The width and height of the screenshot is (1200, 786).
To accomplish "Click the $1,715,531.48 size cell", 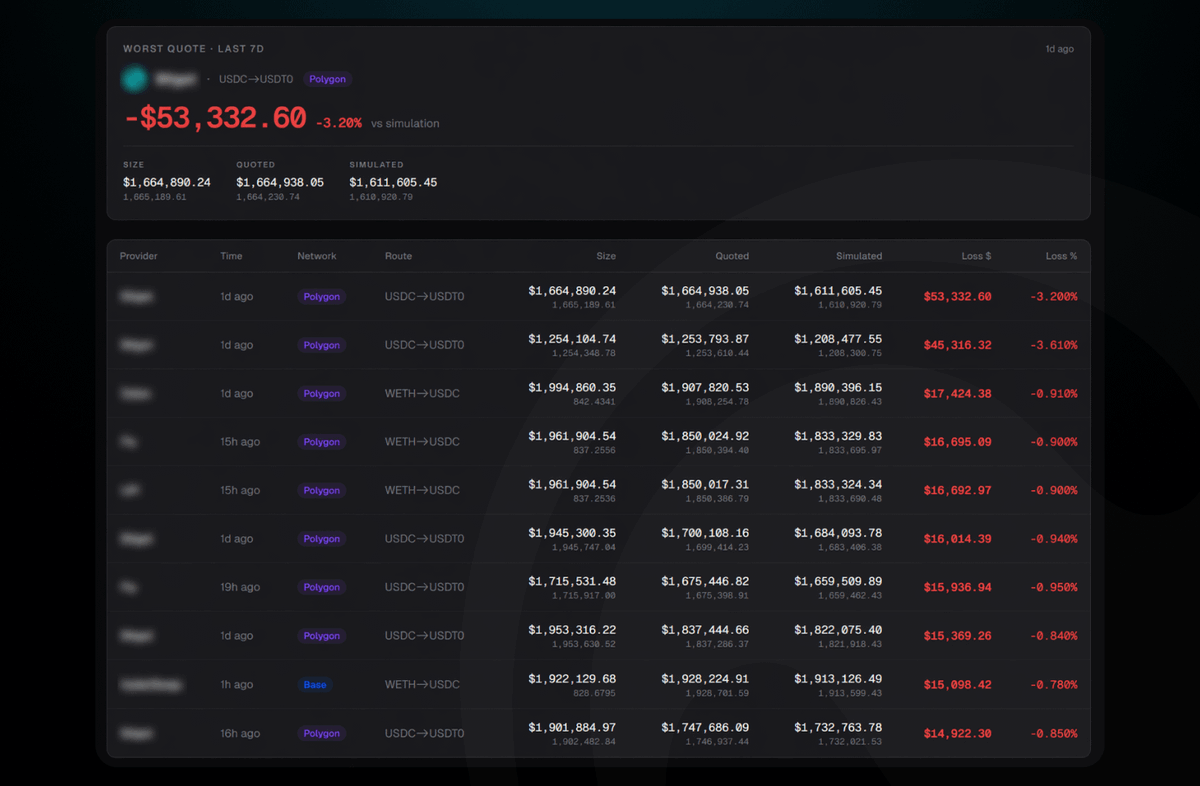I will [x=572, y=582].
